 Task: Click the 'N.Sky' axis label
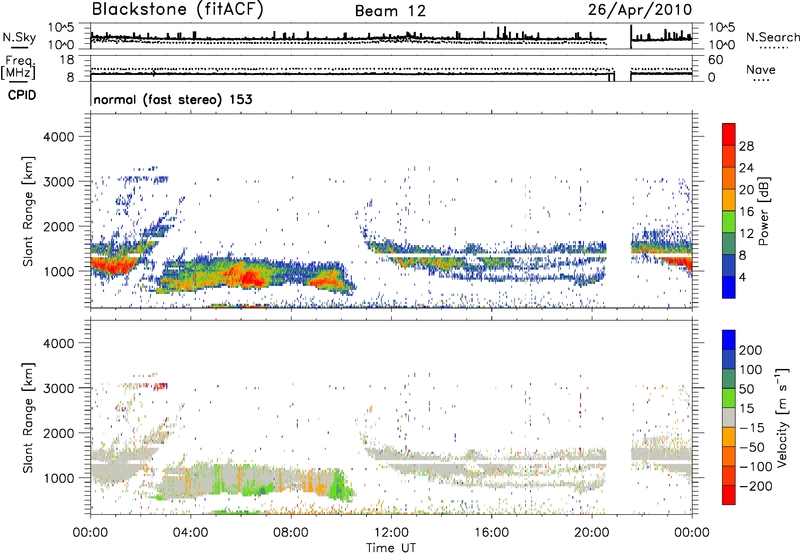(19, 37)
